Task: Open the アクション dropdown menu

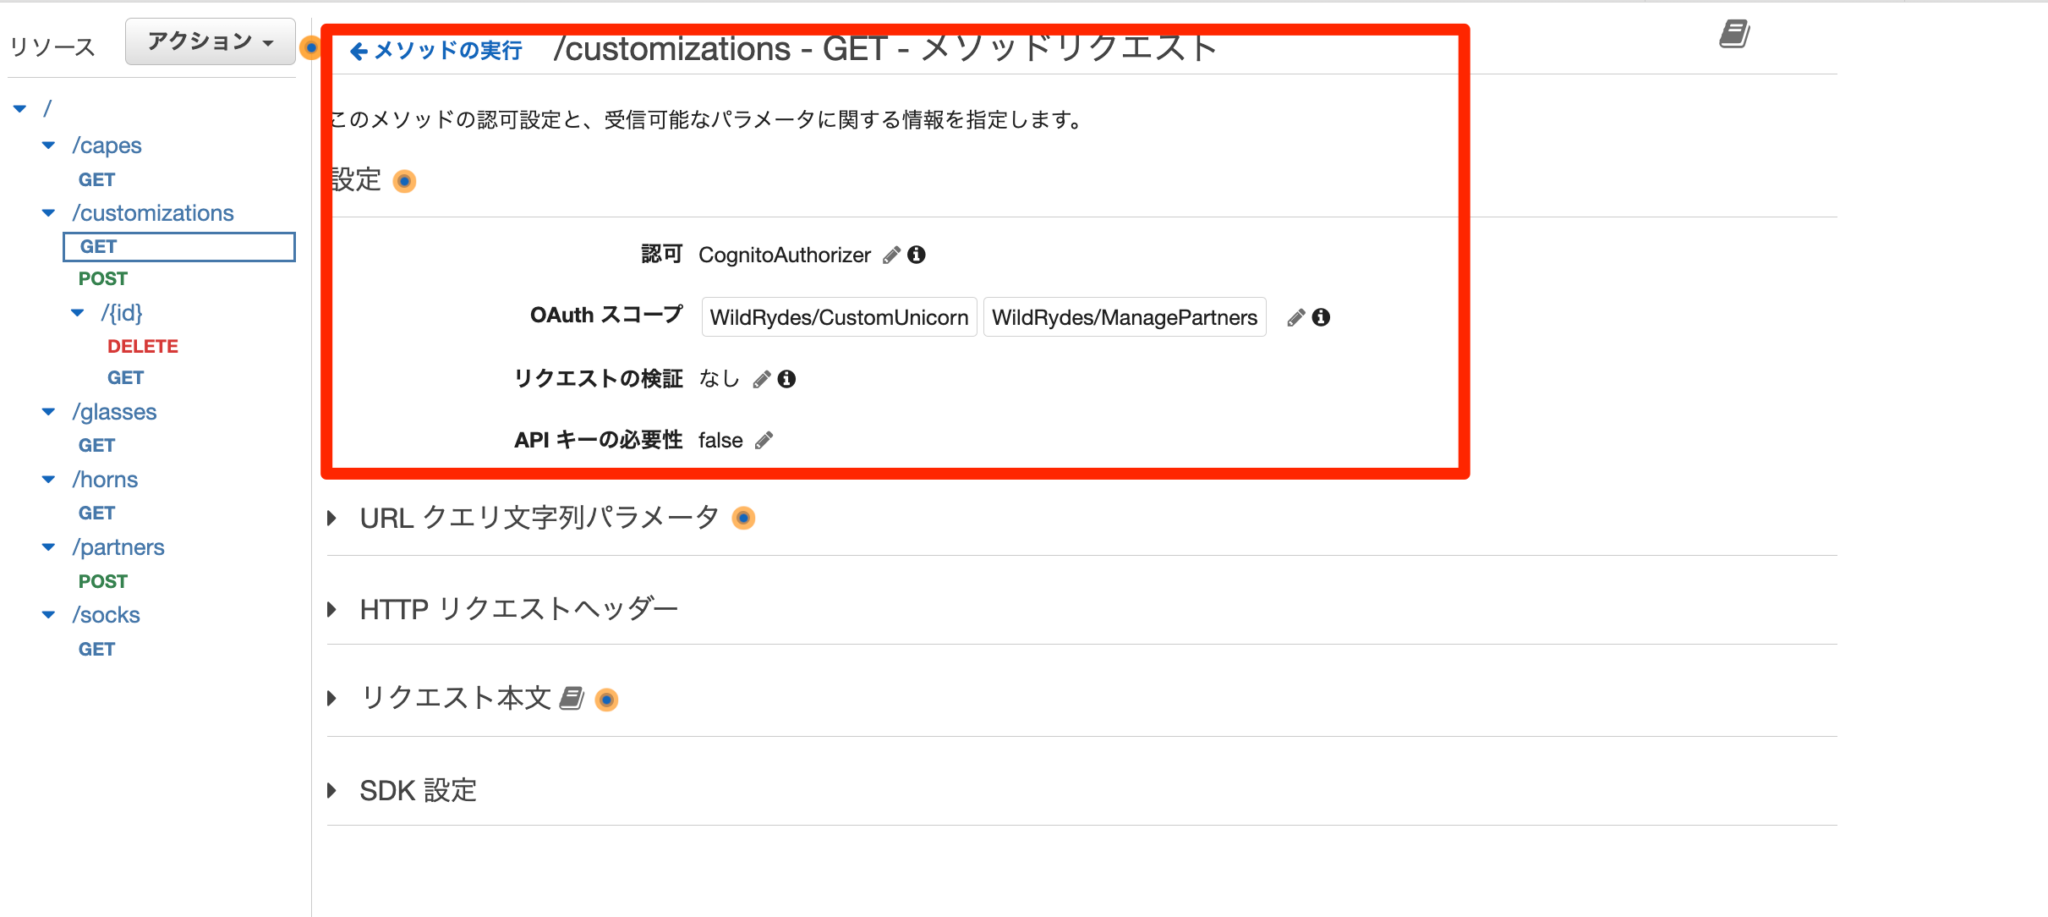Action: (x=209, y=42)
